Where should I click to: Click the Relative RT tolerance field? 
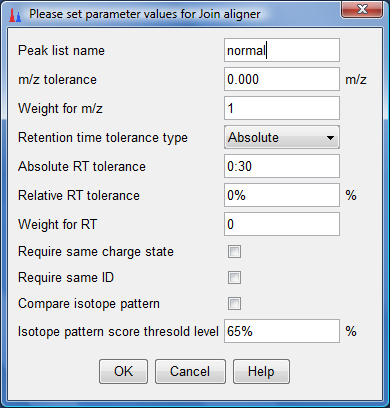click(282, 195)
